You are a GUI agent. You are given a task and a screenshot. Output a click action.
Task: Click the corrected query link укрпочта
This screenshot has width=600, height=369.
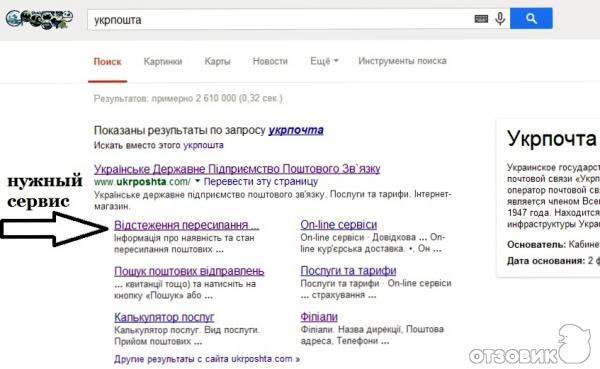(x=296, y=130)
